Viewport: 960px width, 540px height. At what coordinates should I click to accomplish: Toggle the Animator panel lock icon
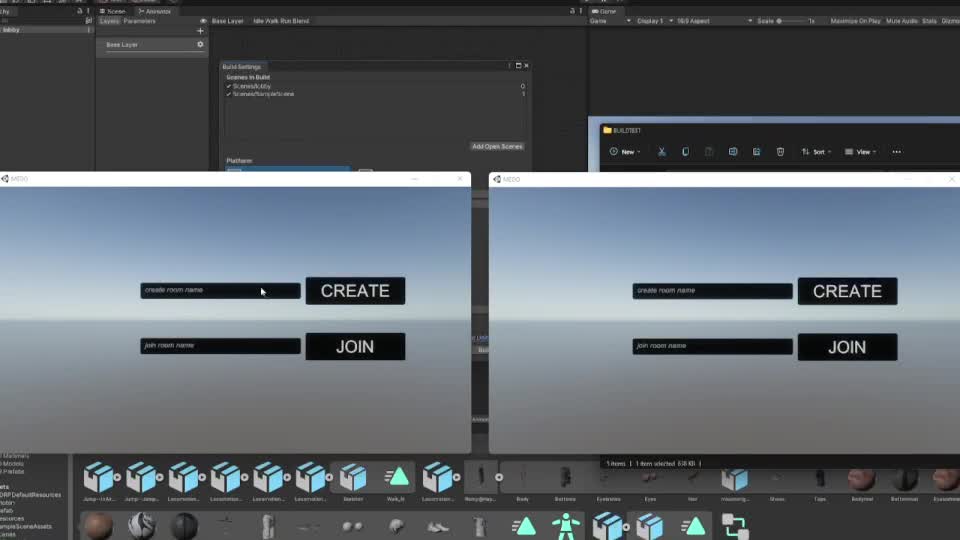(572, 11)
